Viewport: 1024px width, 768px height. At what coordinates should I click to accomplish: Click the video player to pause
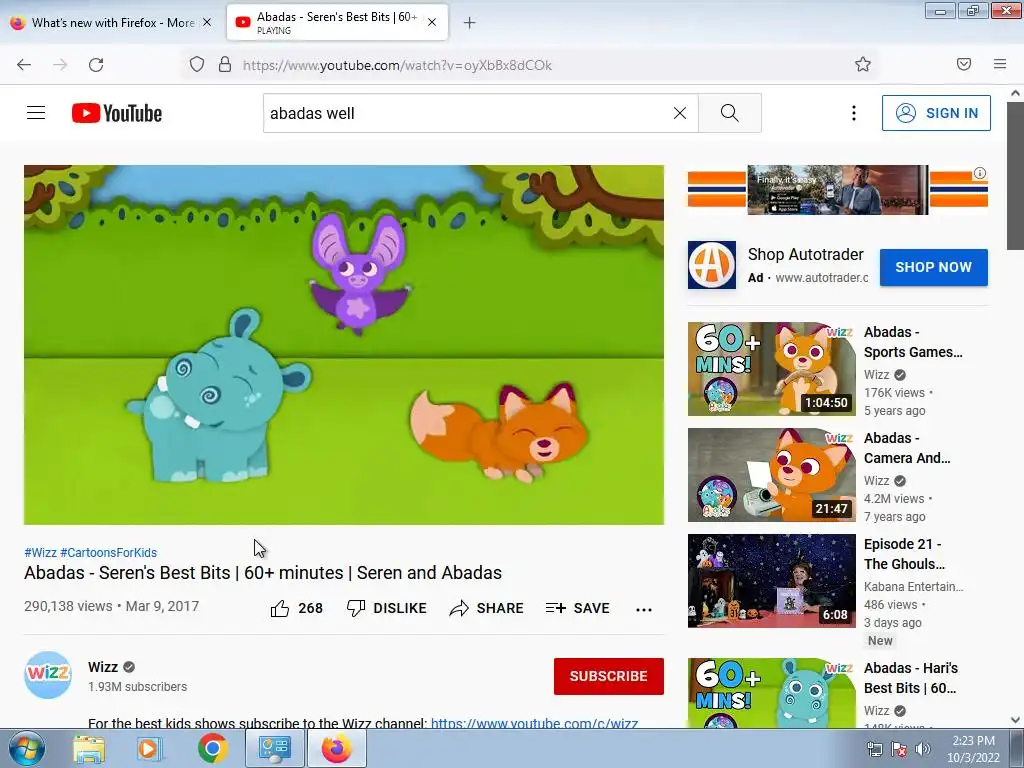coord(344,345)
